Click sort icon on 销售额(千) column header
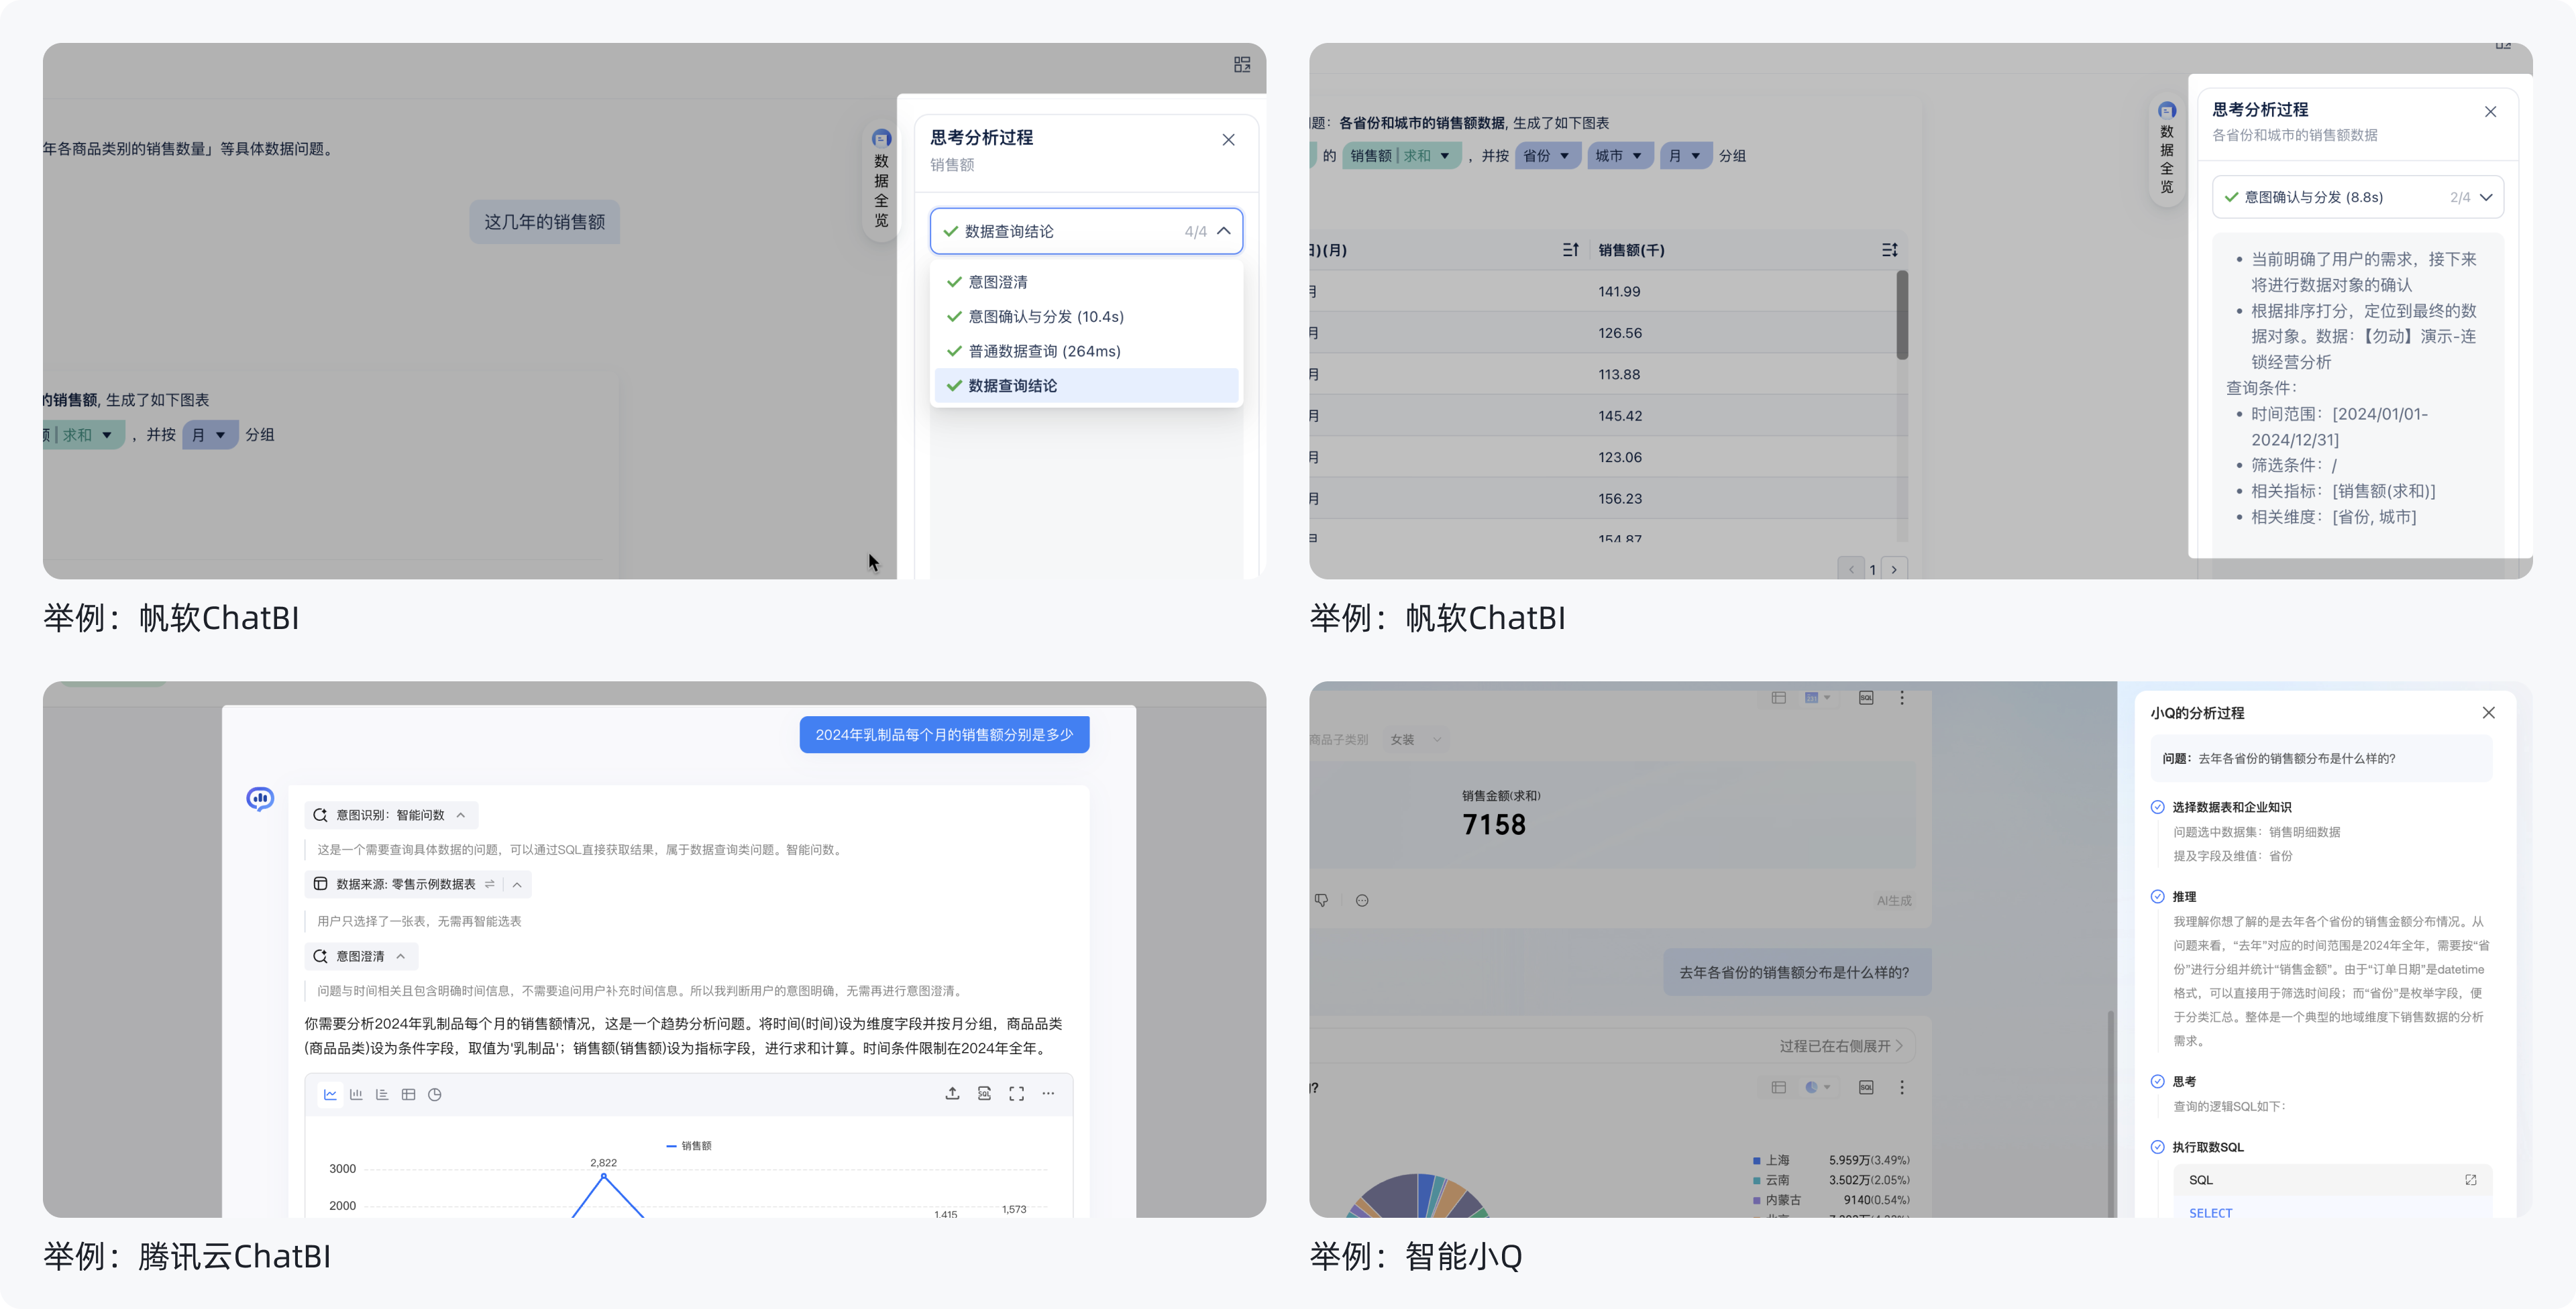Screen dimensions: 2576x1309 pos(1890,249)
